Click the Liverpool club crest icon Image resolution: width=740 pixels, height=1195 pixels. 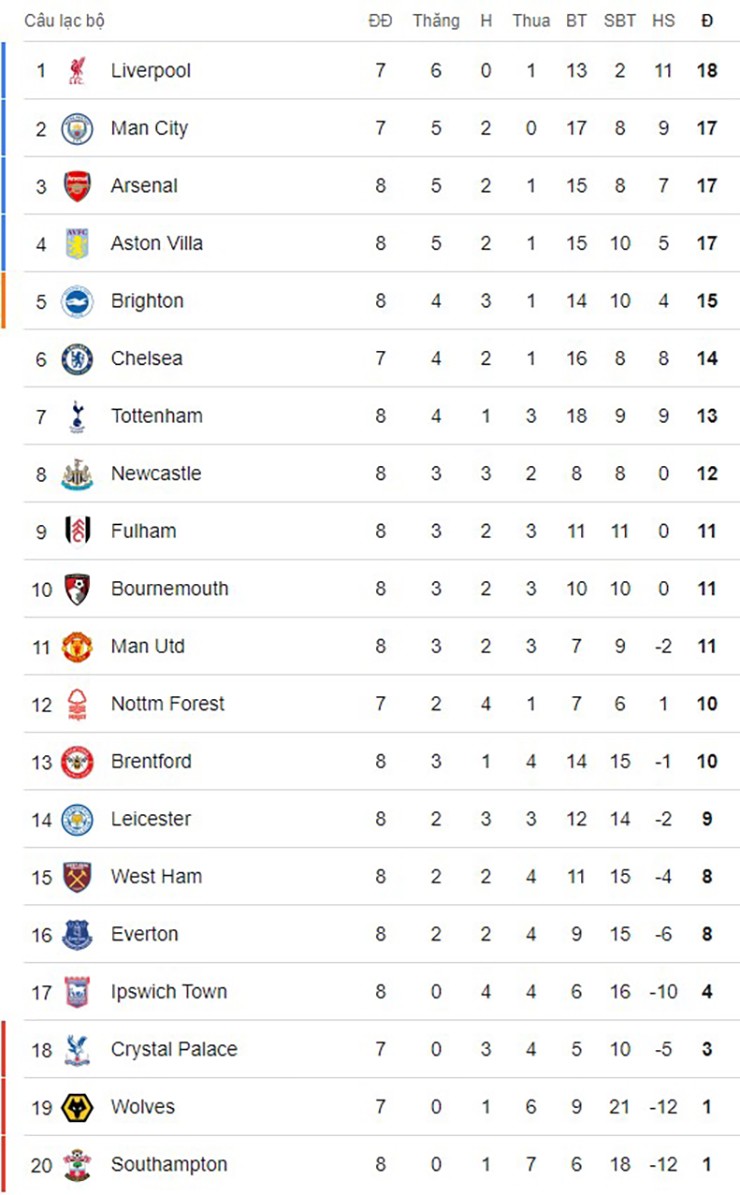[77, 71]
